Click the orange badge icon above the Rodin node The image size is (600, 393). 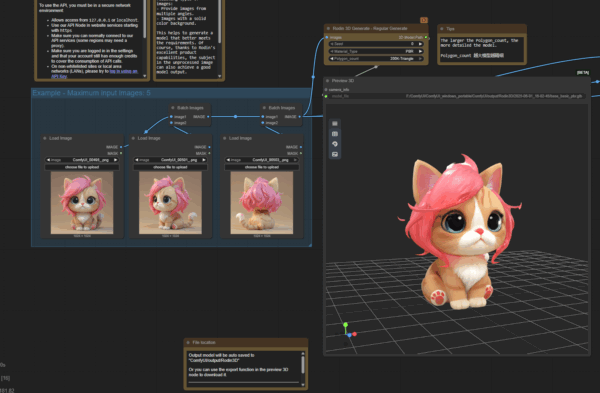[x=424, y=20]
